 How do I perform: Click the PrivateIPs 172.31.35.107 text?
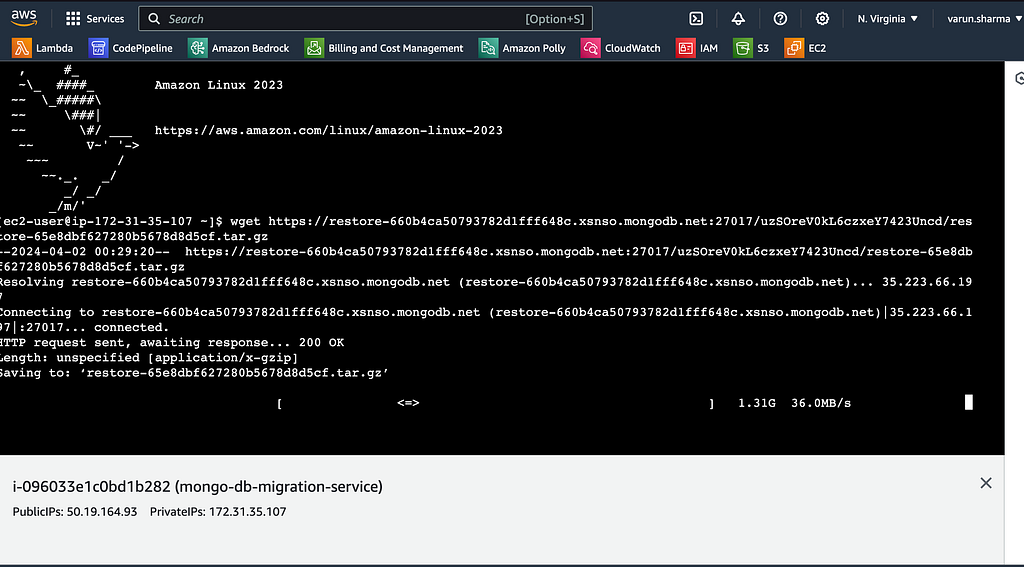click(x=218, y=511)
